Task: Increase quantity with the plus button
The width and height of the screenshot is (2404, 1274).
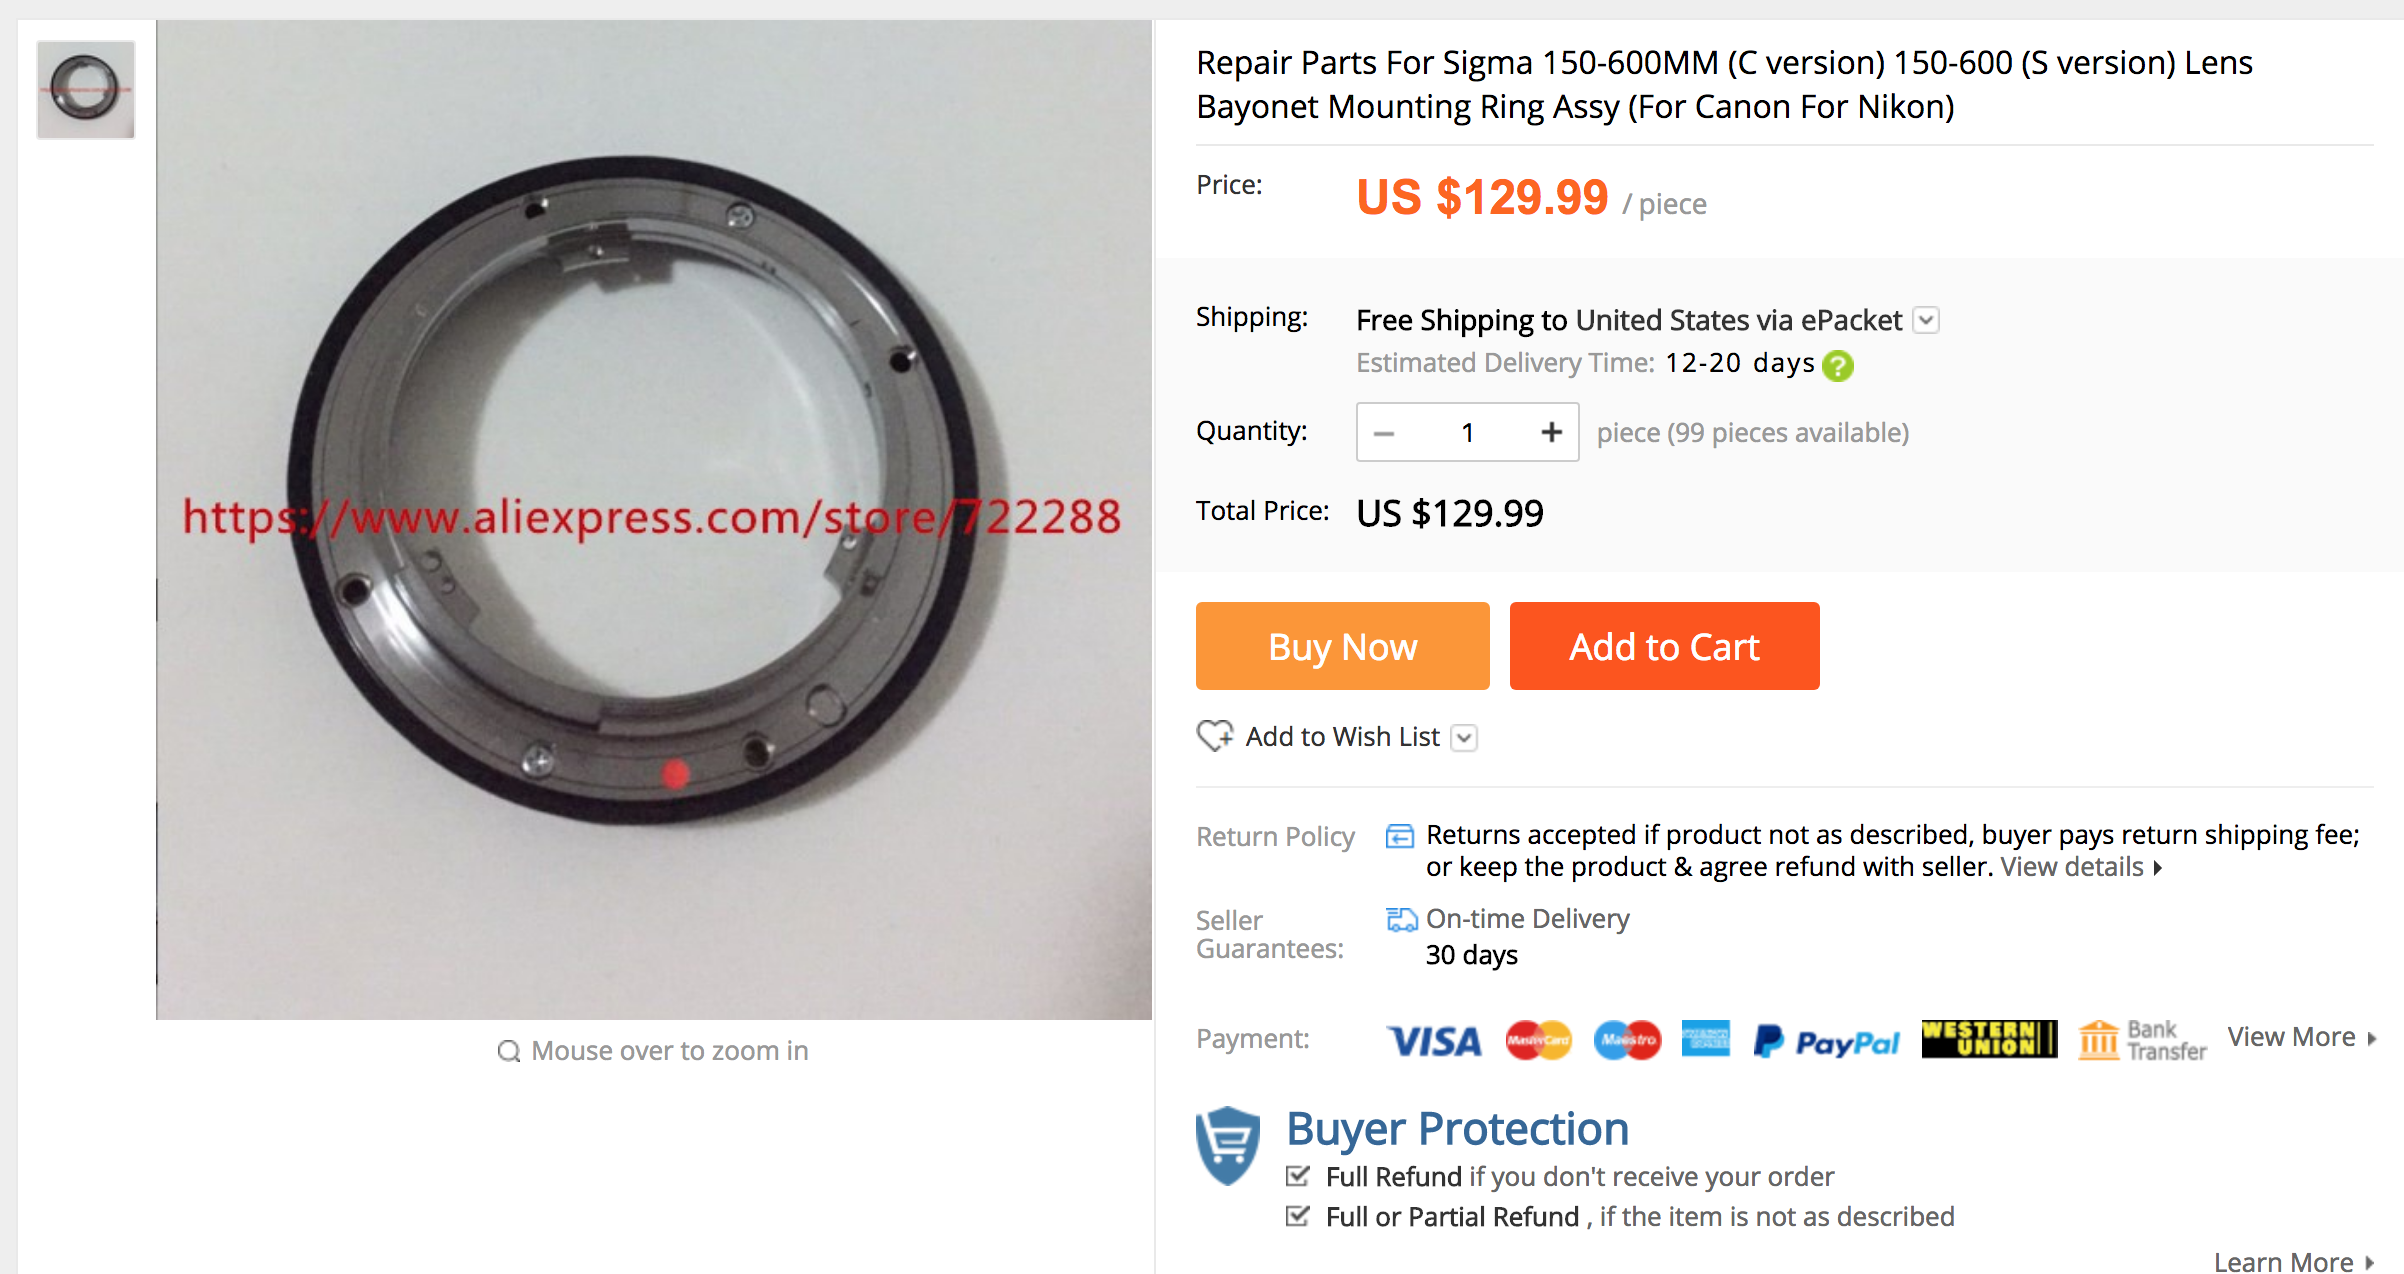Action: coord(1551,432)
